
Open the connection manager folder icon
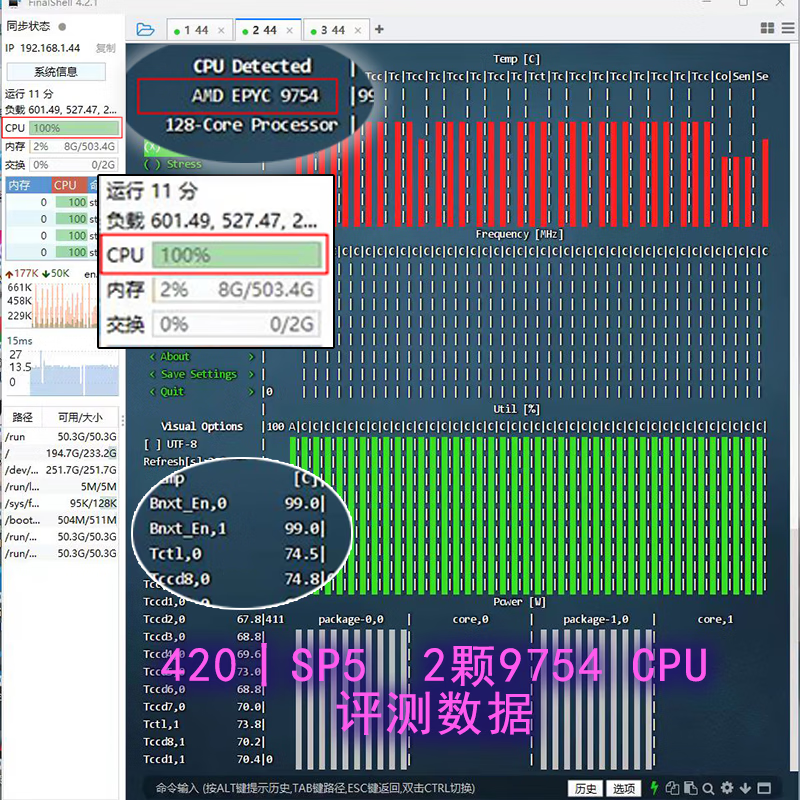pyautogui.click(x=145, y=30)
